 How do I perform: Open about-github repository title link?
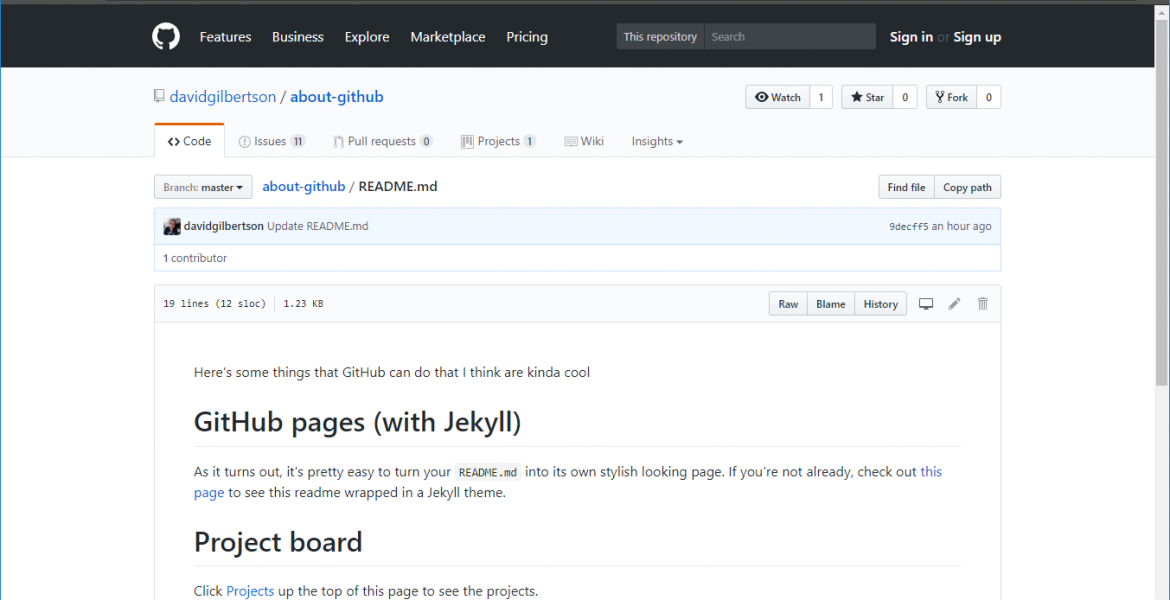(337, 96)
